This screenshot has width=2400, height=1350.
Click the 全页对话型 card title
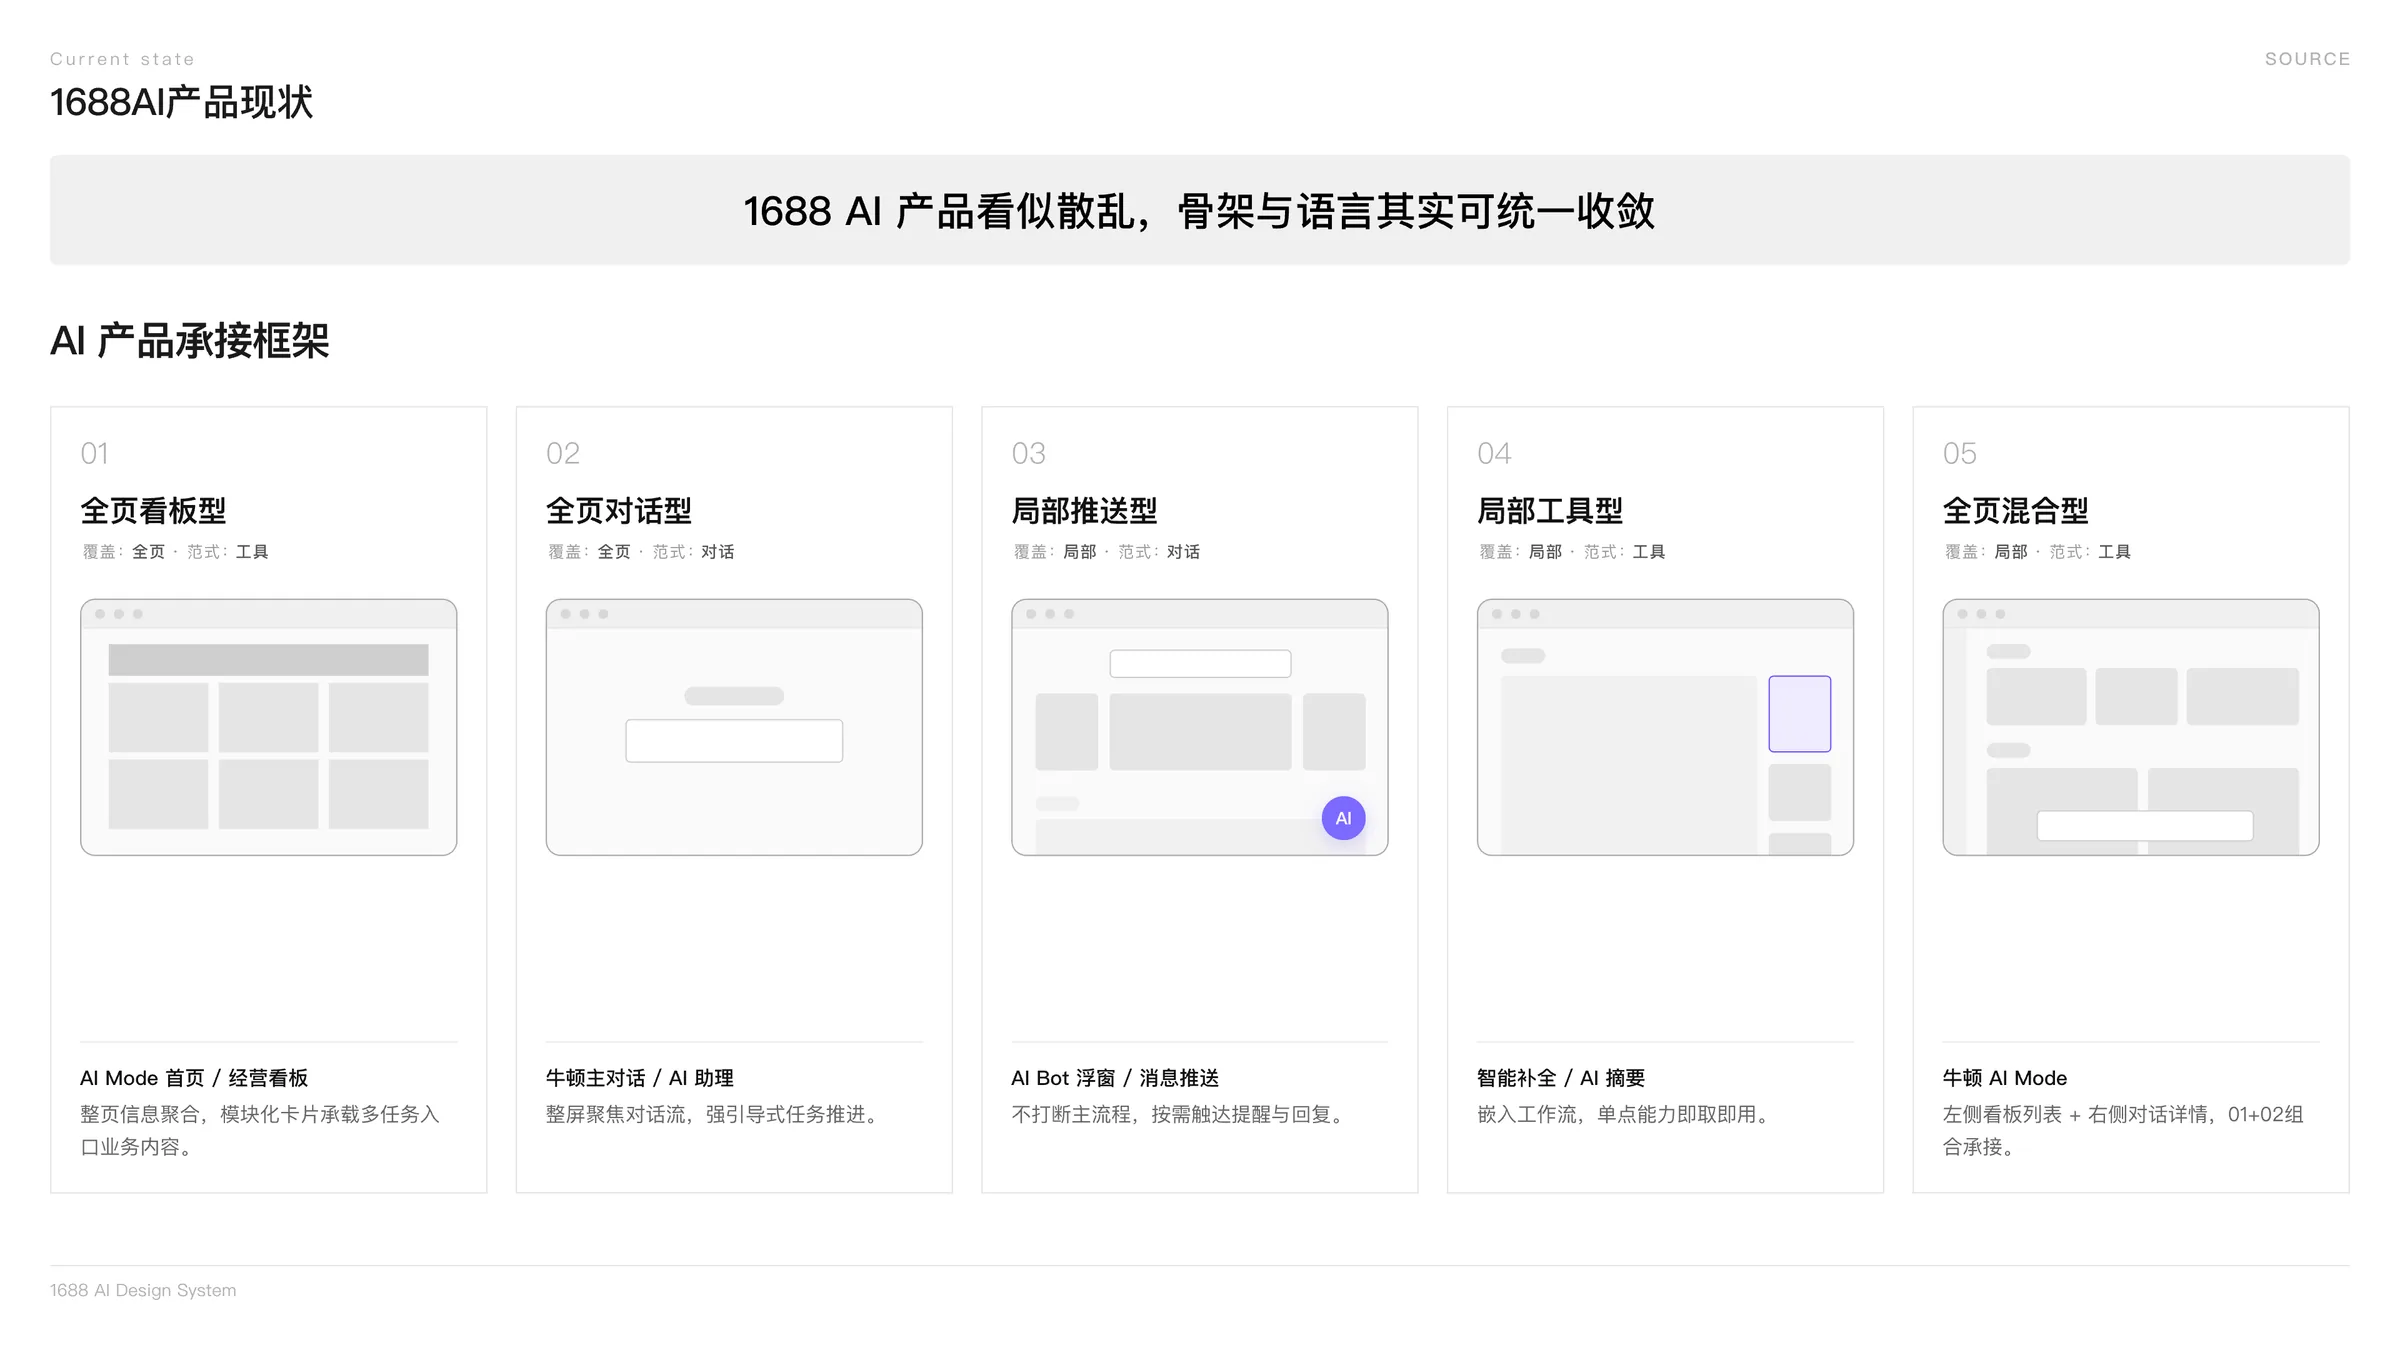[x=619, y=511]
